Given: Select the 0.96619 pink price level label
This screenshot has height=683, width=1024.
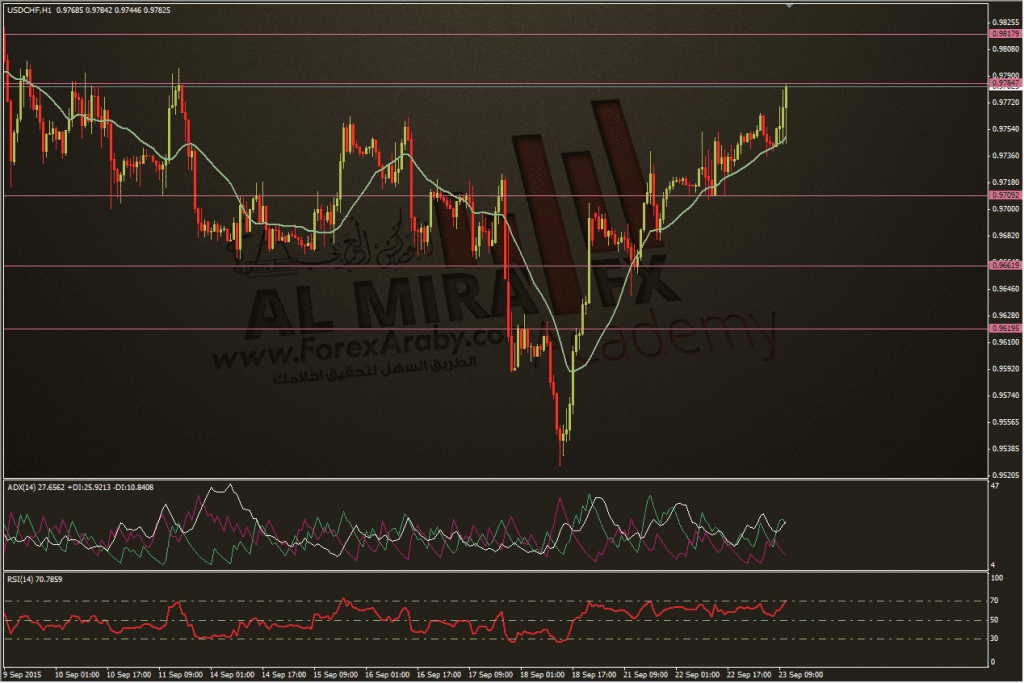Looking at the screenshot, I should (x=1006, y=265).
